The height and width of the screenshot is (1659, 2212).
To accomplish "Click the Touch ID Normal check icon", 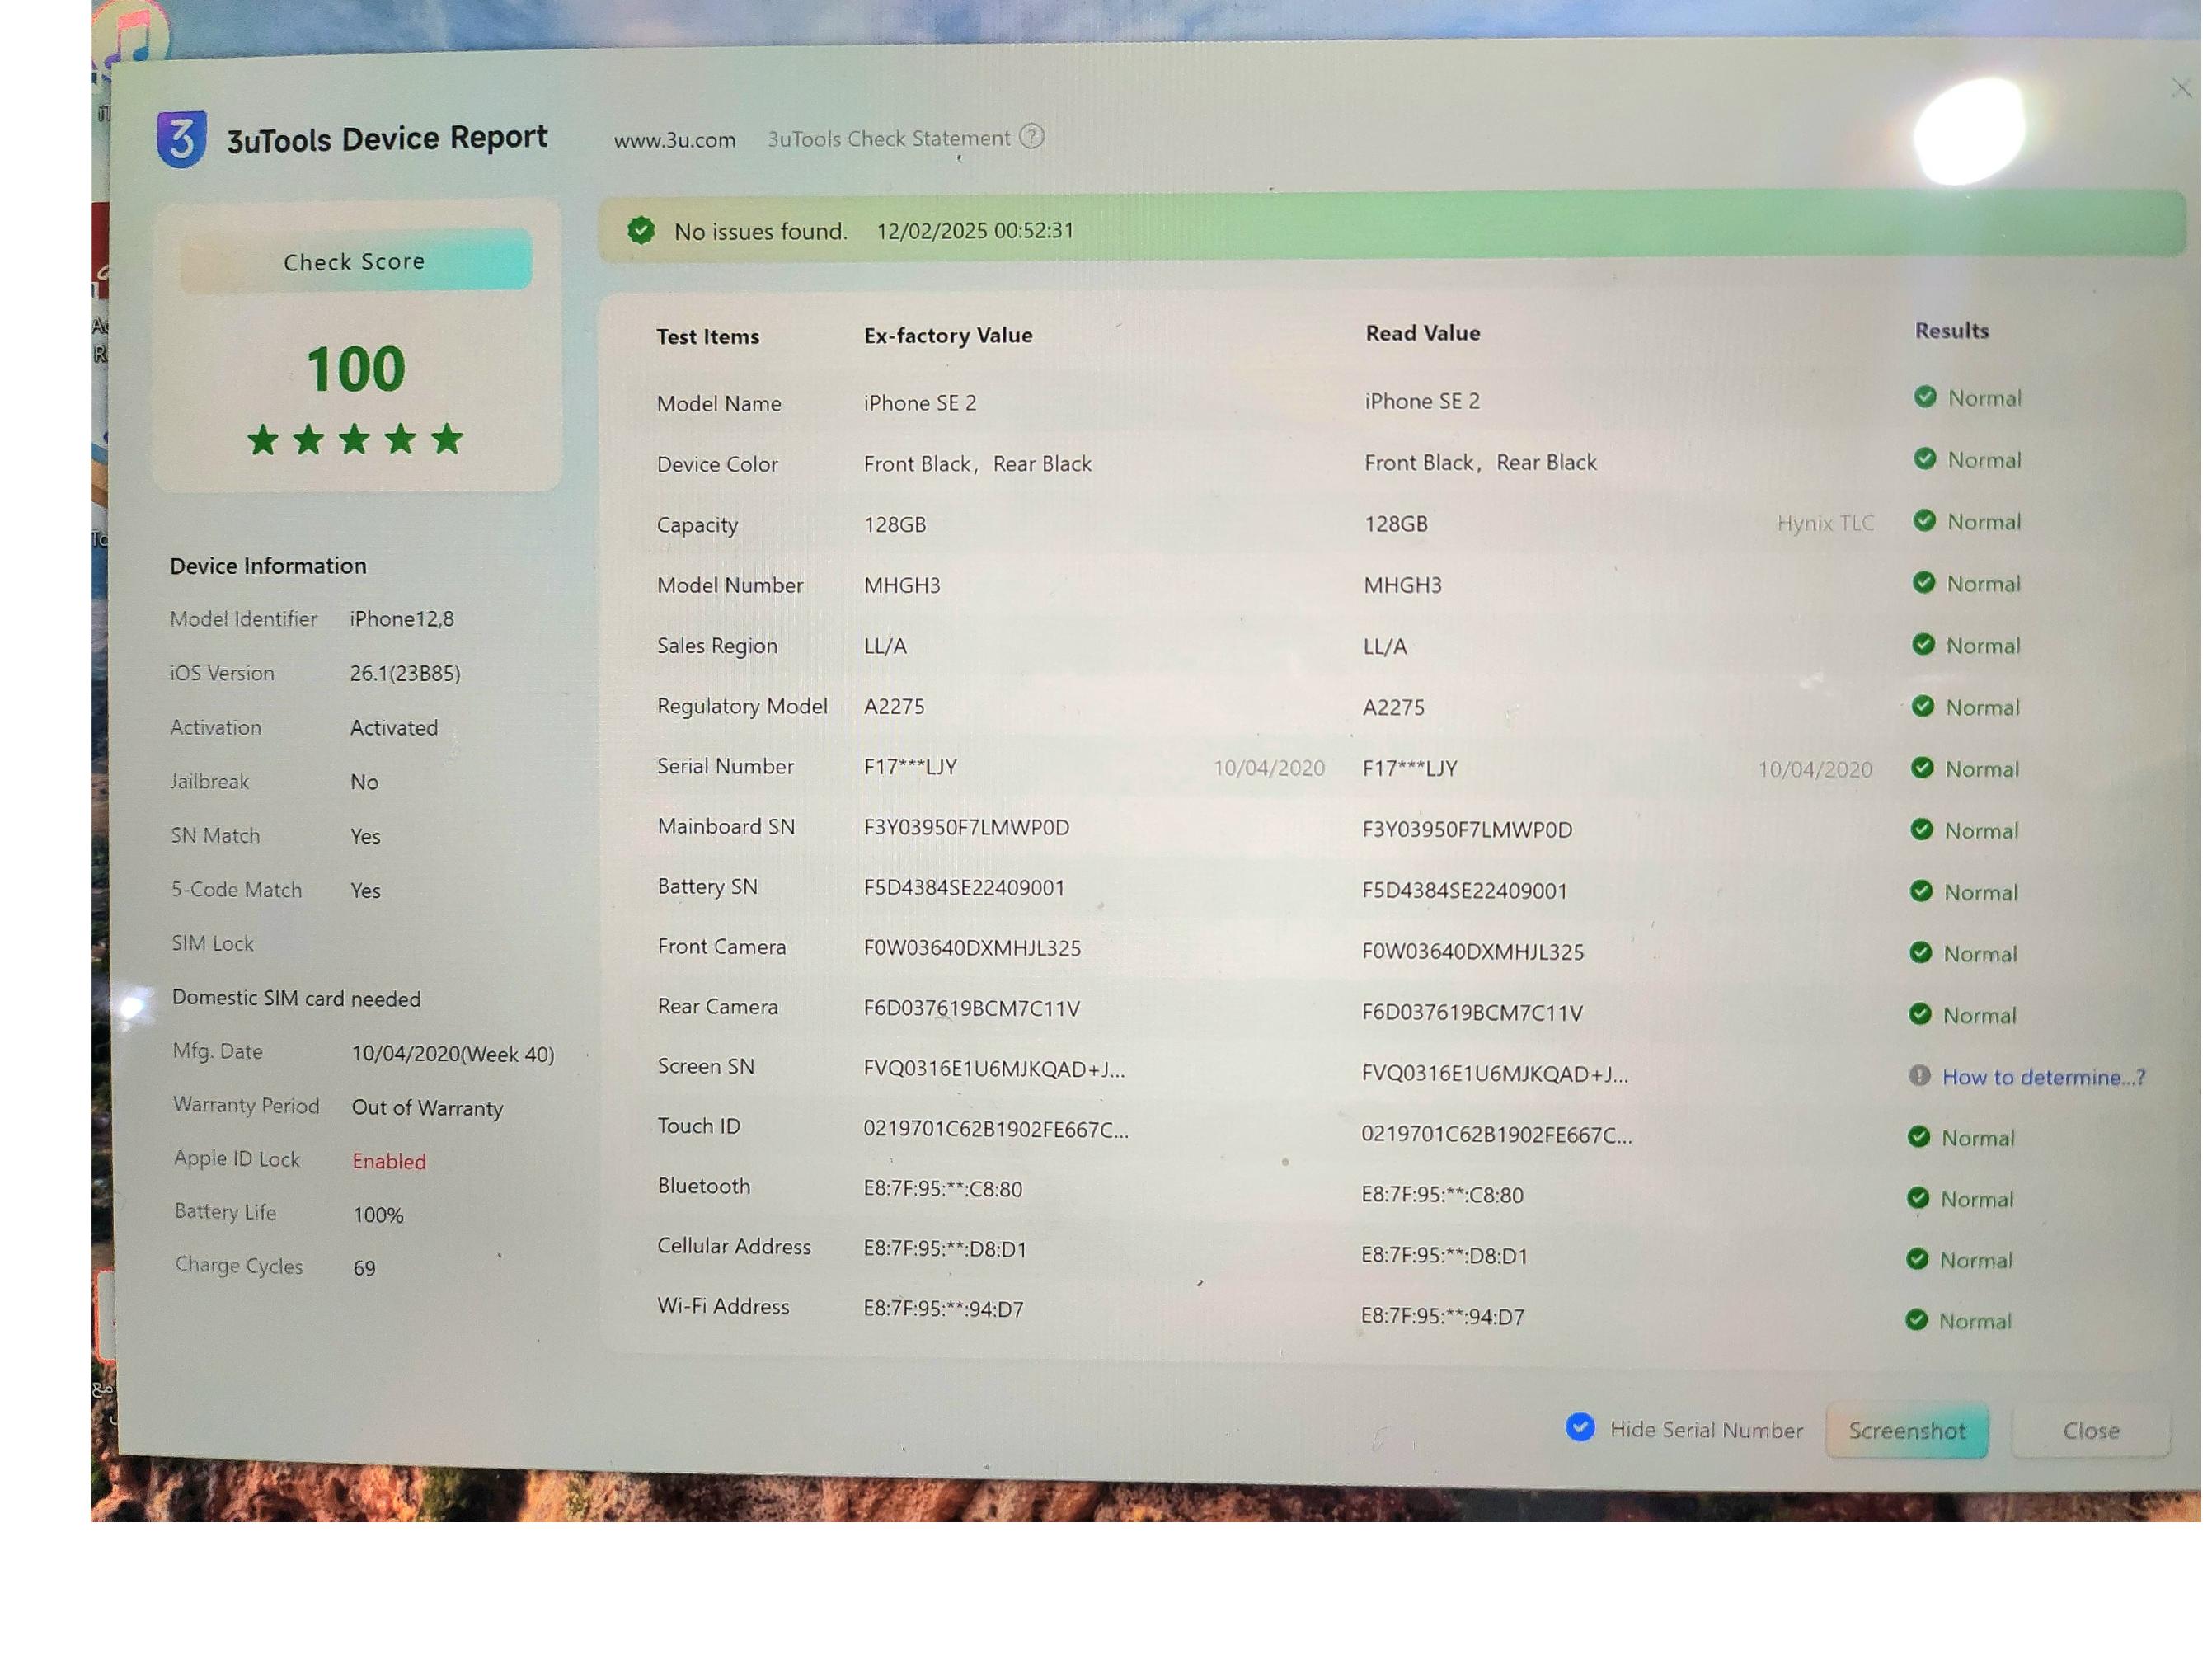I will [x=1918, y=1137].
